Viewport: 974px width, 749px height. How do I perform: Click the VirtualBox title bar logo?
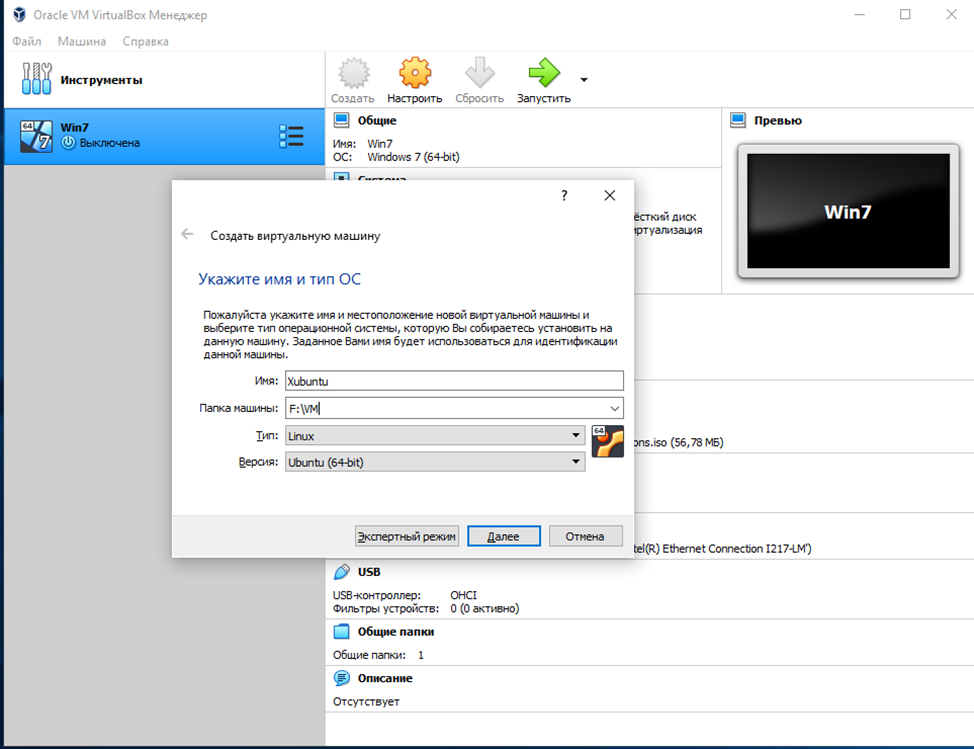(19, 14)
